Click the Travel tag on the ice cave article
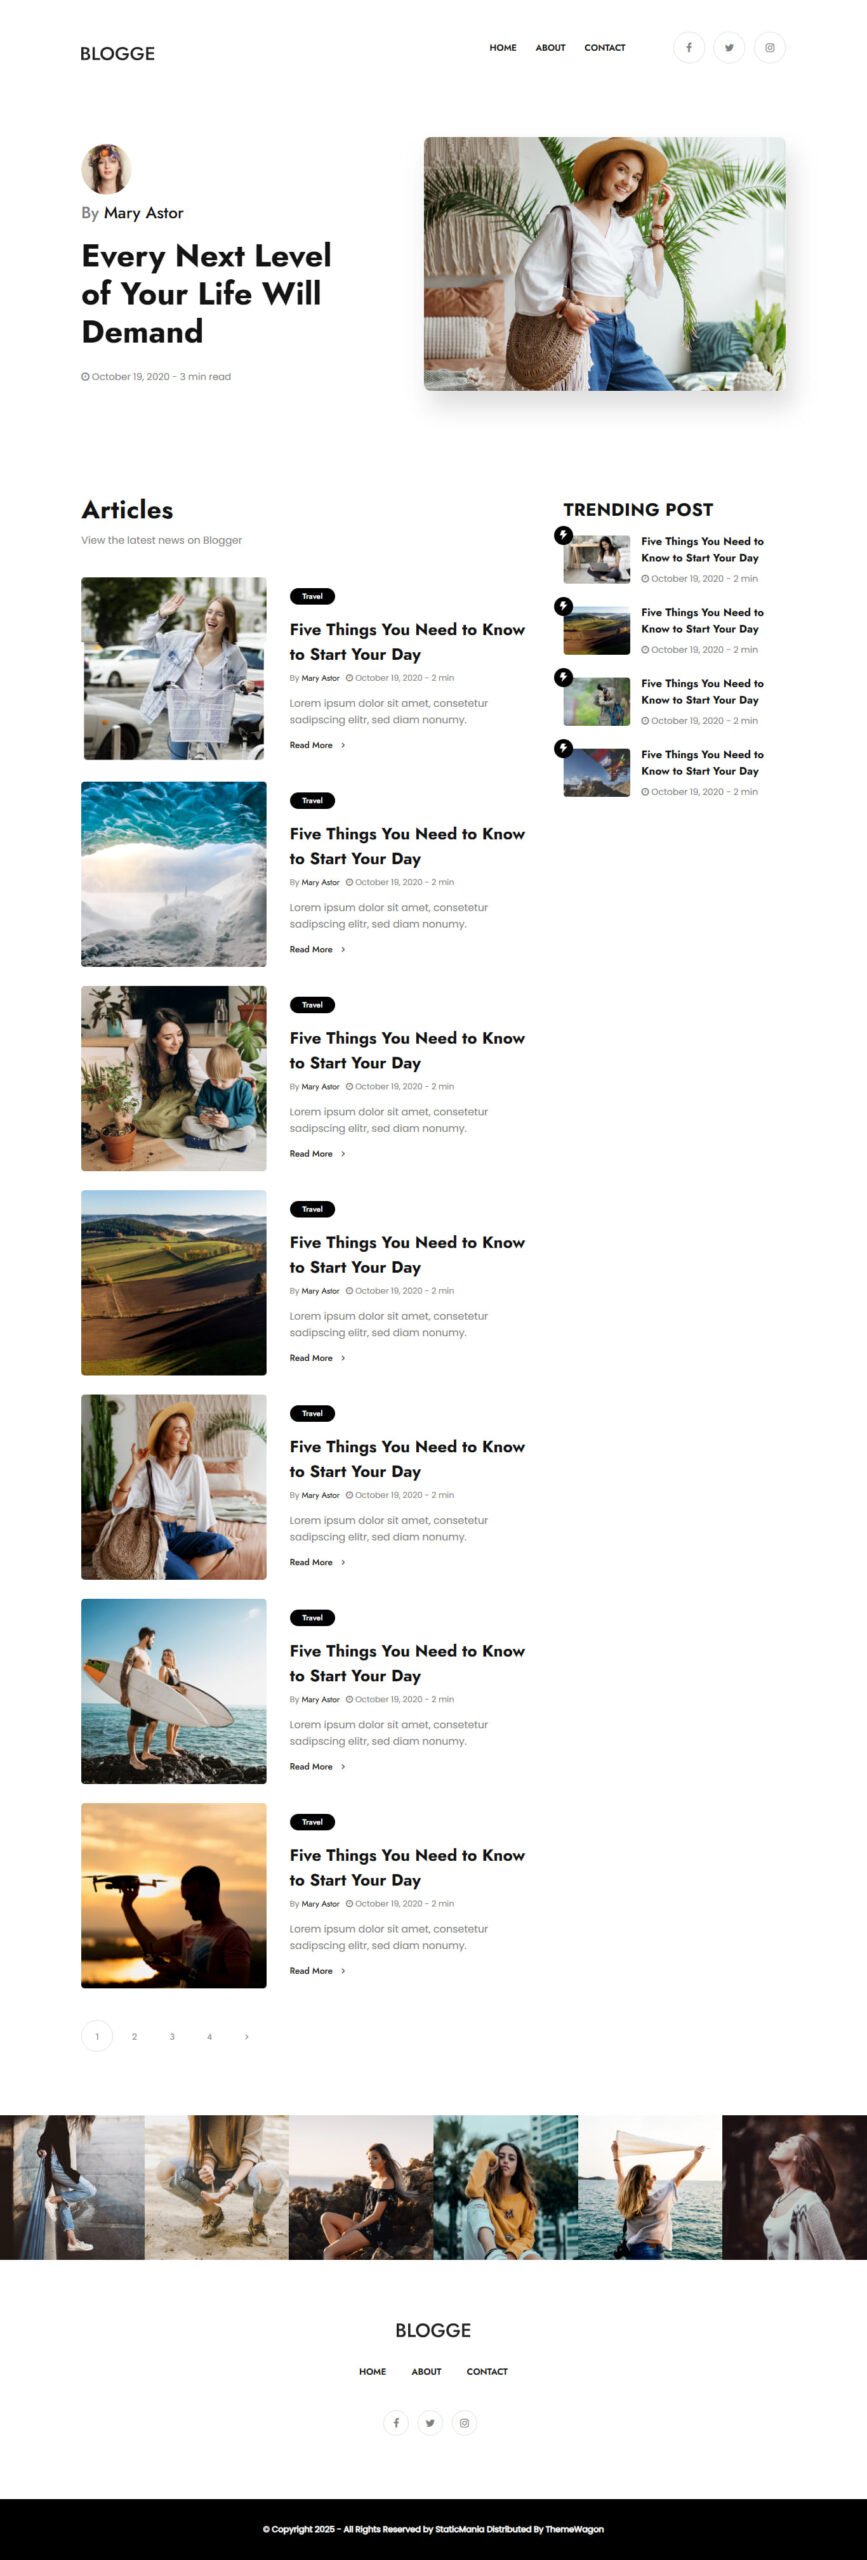The image size is (867, 2560). click(x=312, y=800)
